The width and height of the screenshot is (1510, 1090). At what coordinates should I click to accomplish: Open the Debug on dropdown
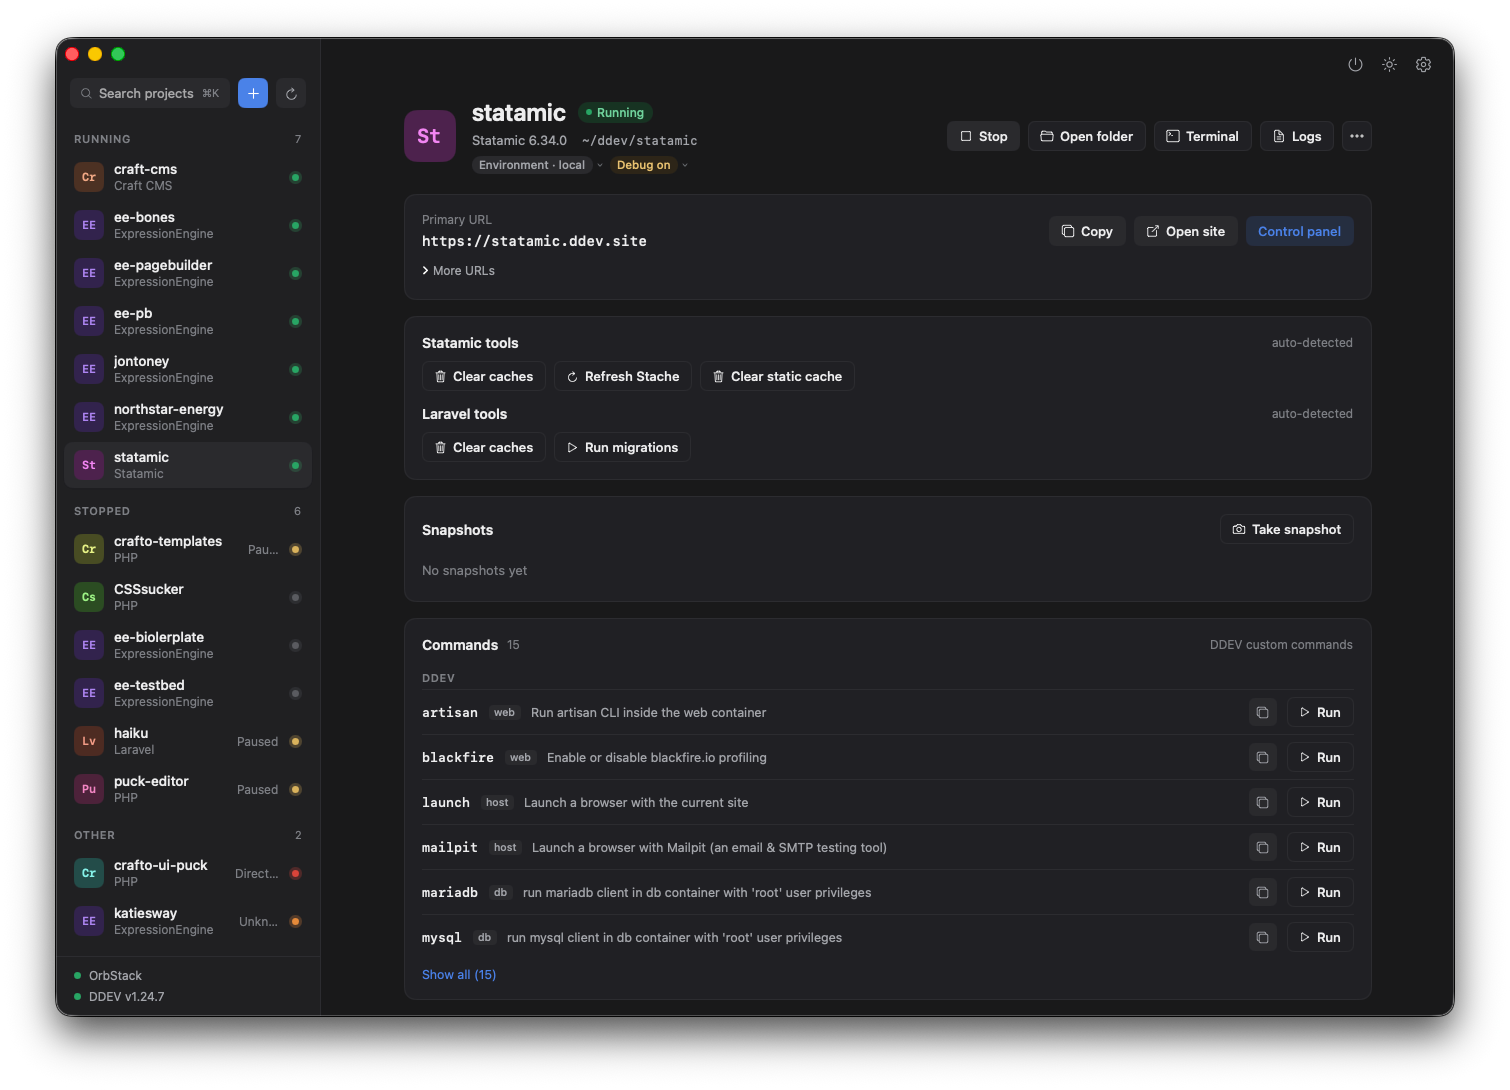click(x=650, y=165)
